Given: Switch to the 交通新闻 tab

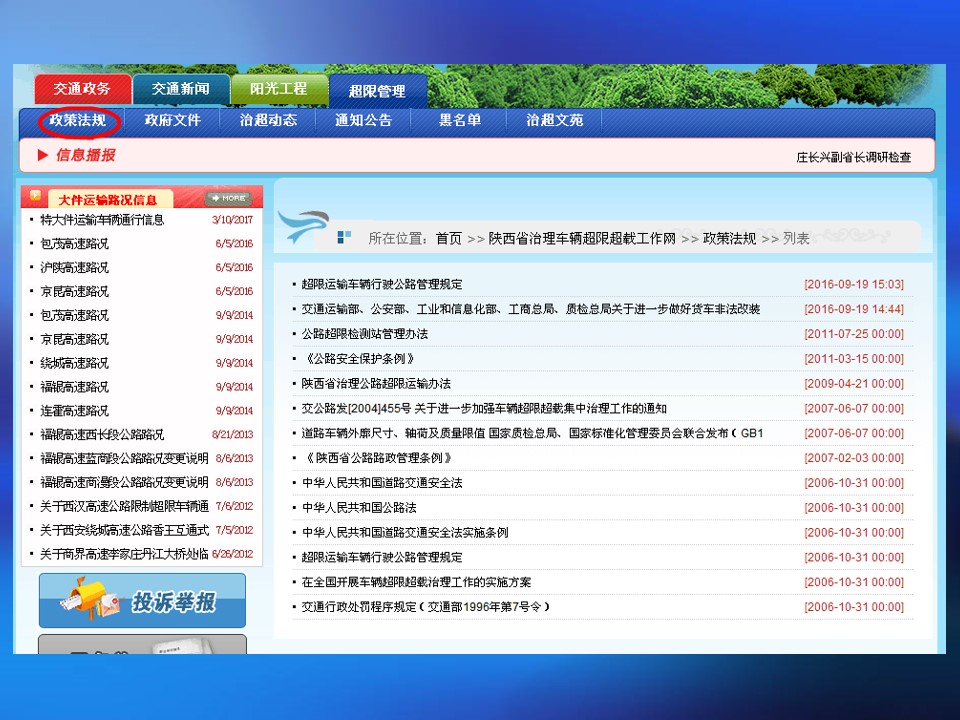Looking at the screenshot, I should tap(180, 89).
